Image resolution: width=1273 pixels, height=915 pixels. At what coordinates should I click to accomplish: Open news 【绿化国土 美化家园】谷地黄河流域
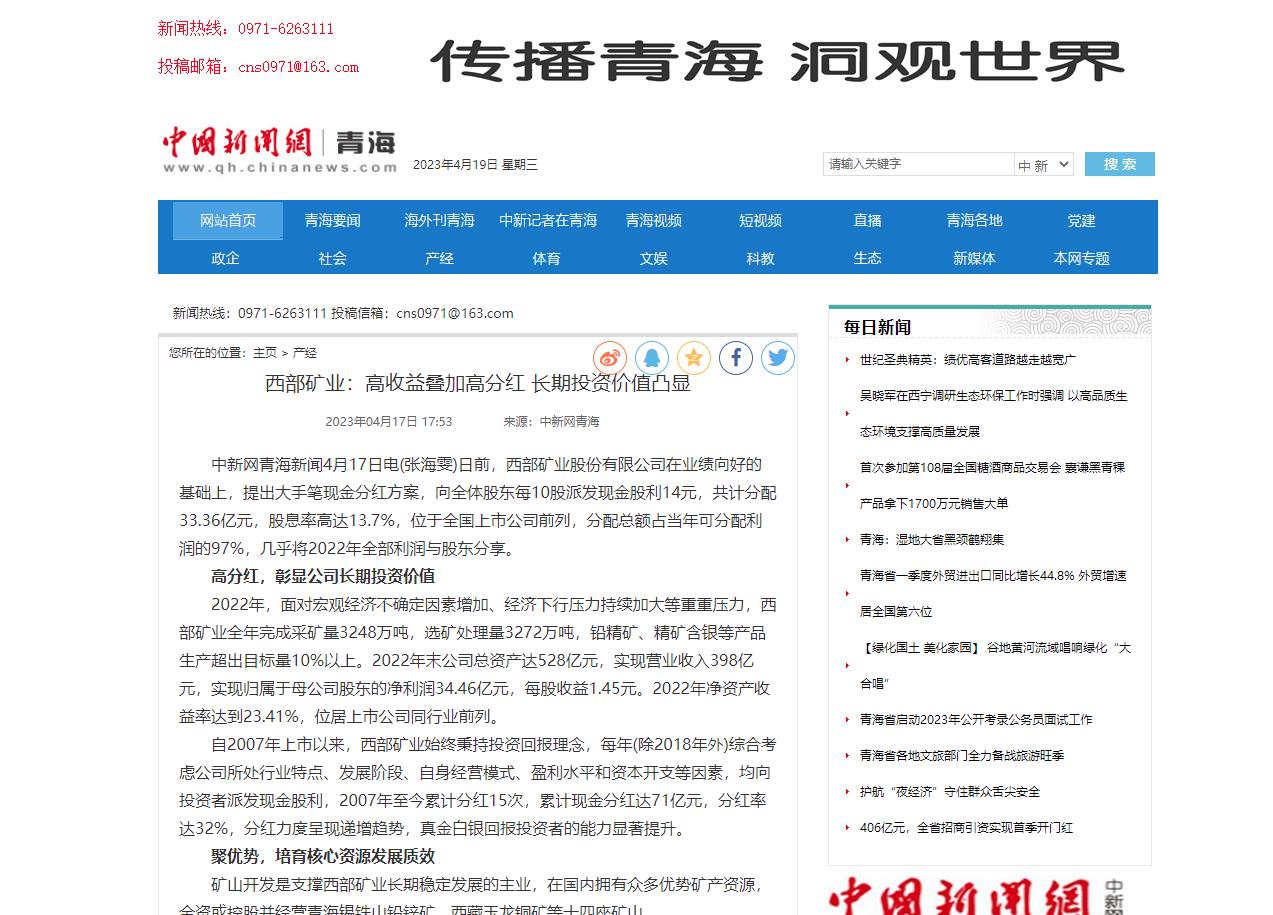click(x=995, y=666)
